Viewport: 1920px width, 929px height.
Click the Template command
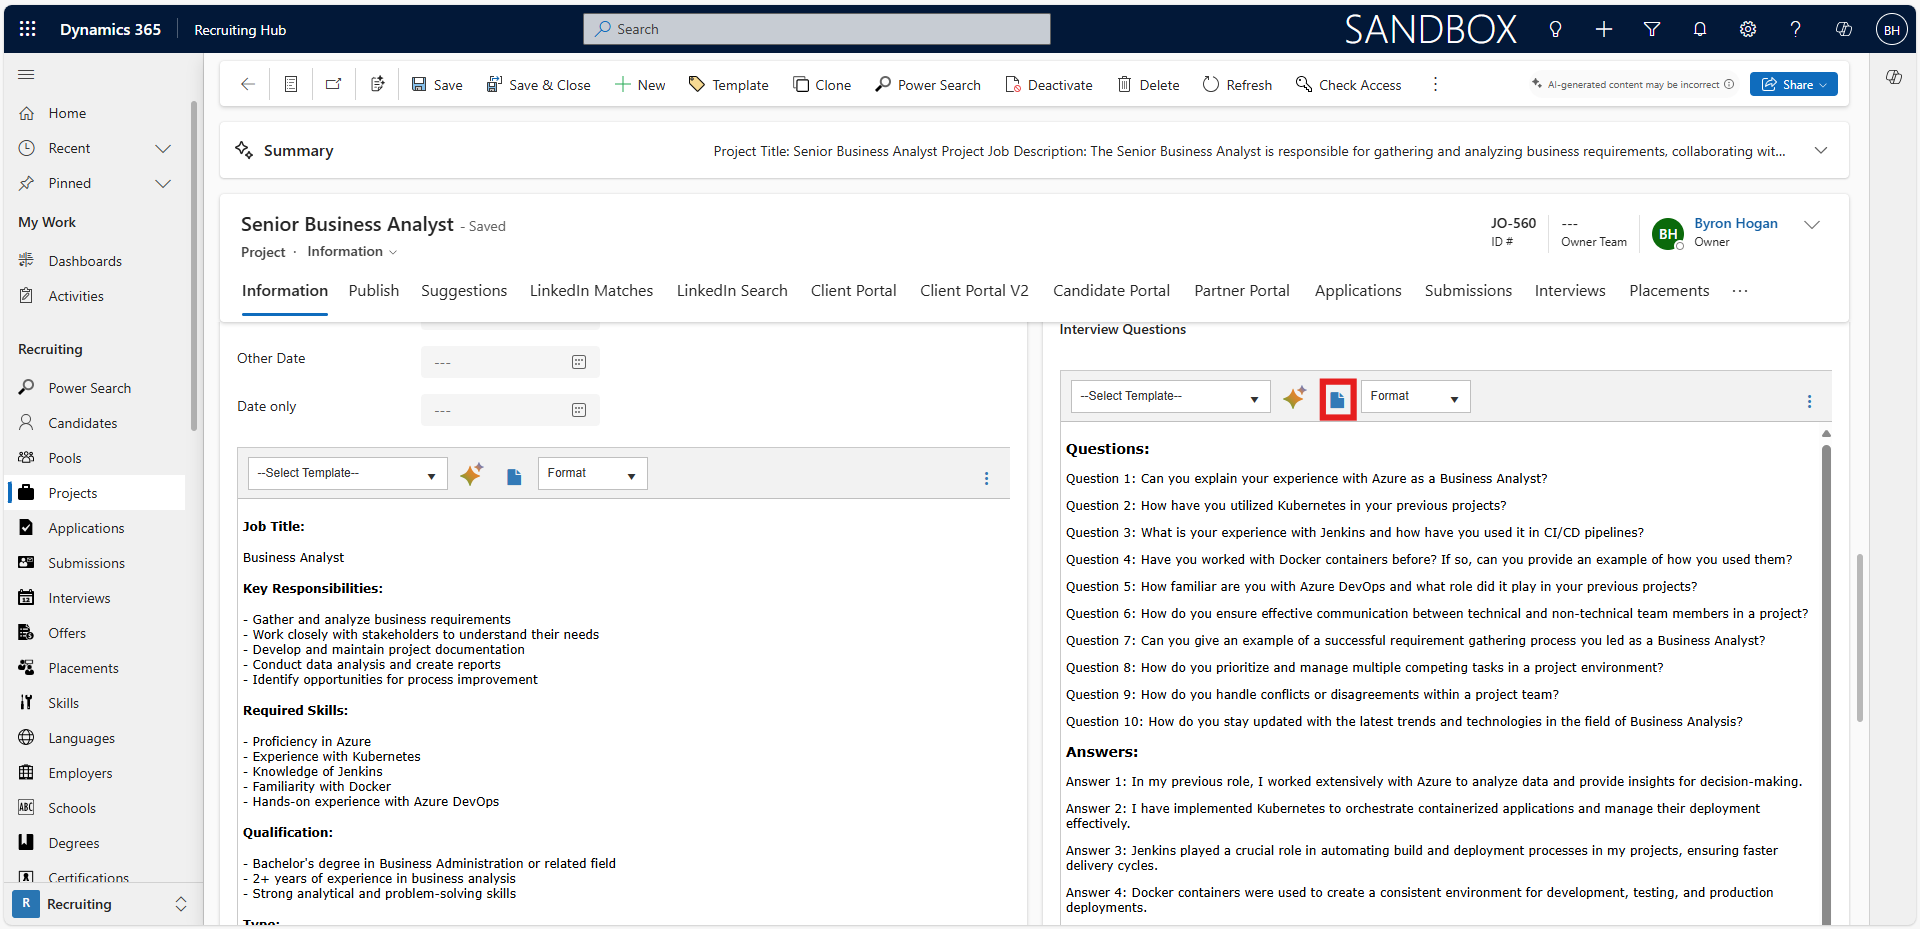click(729, 85)
